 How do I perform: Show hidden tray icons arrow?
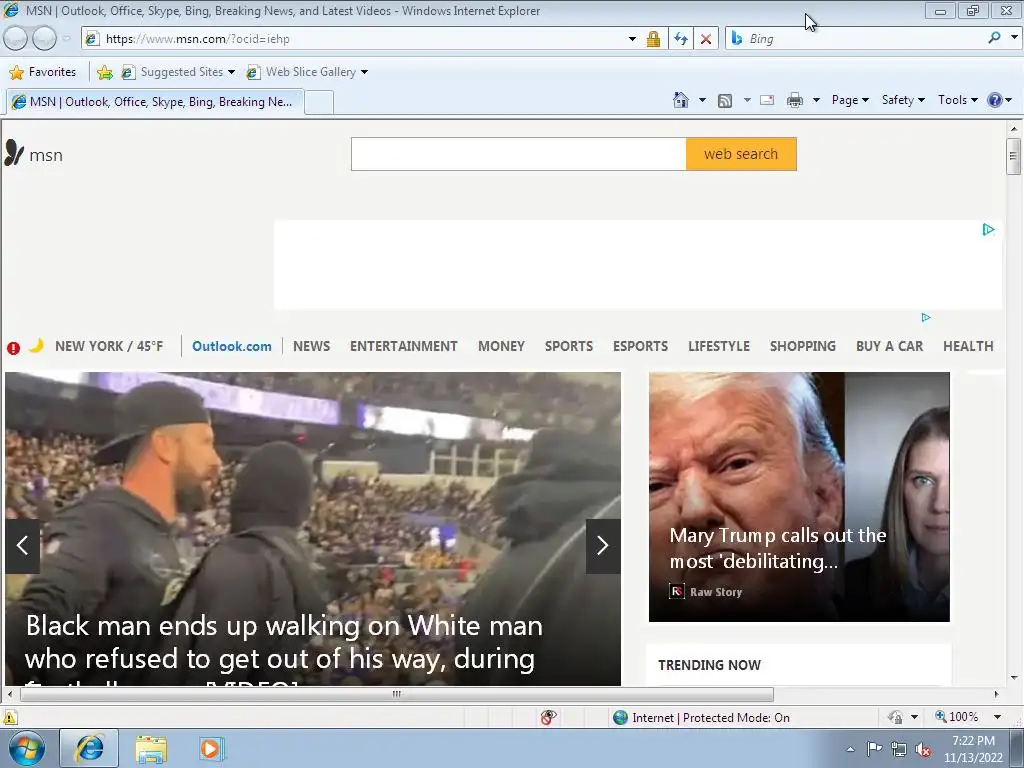(850, 749)
